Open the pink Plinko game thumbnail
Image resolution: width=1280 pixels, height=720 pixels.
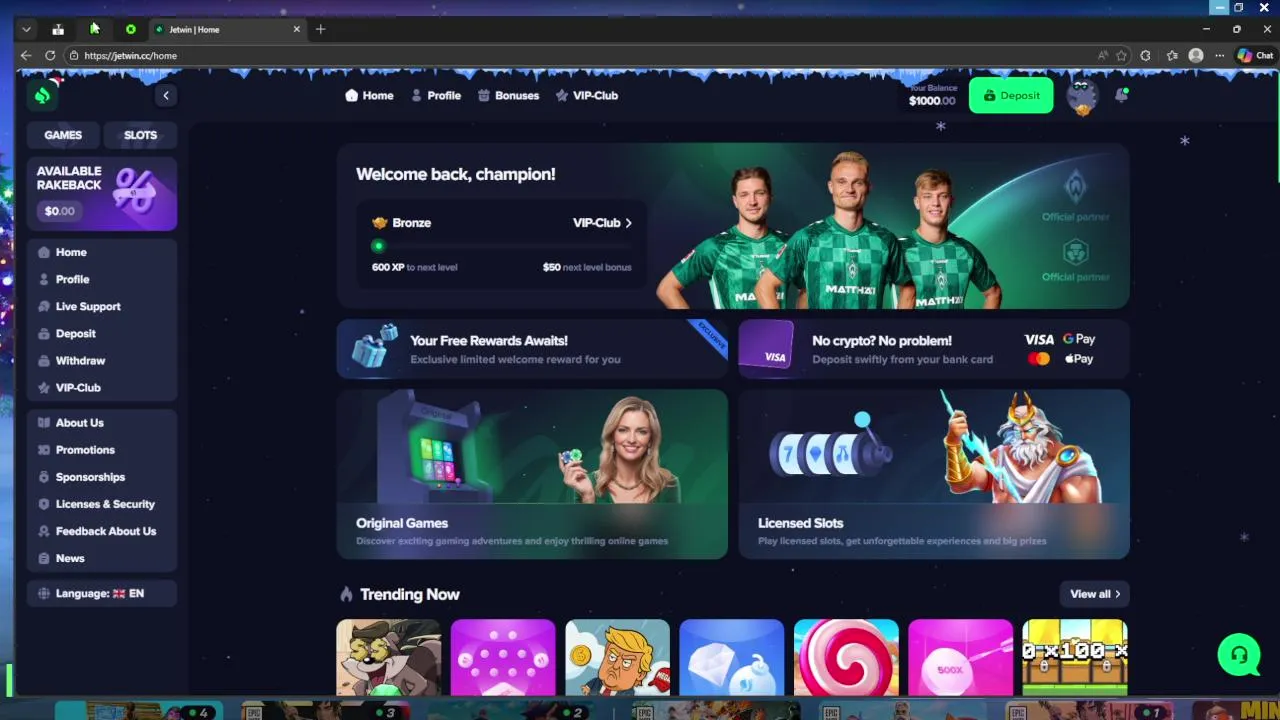[503, 657]
